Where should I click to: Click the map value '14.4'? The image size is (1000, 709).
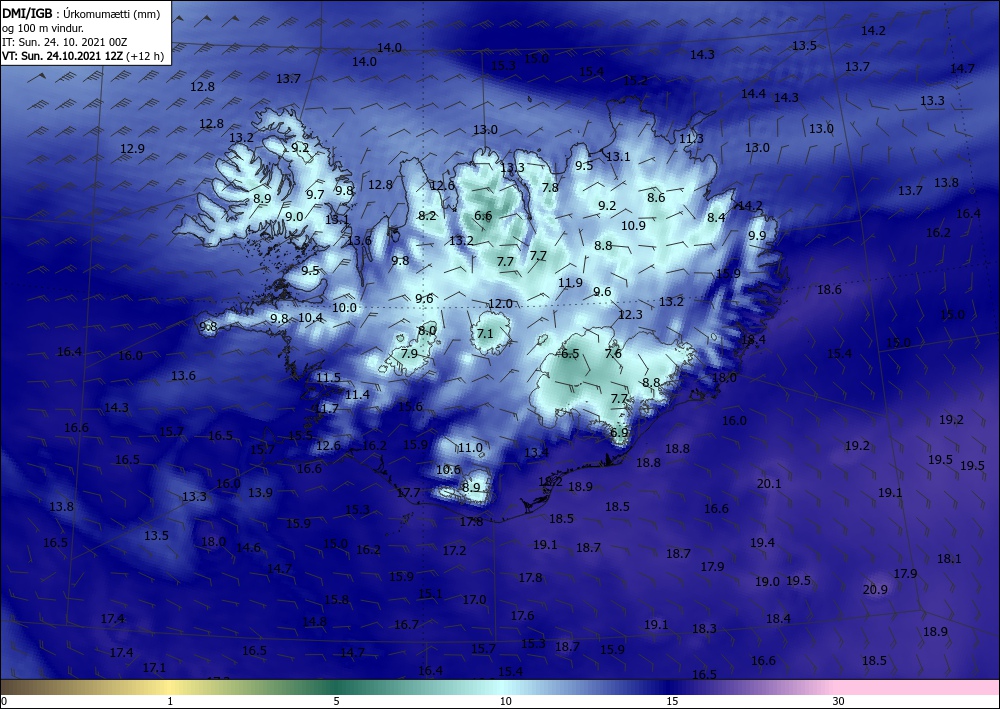[753, 94]
